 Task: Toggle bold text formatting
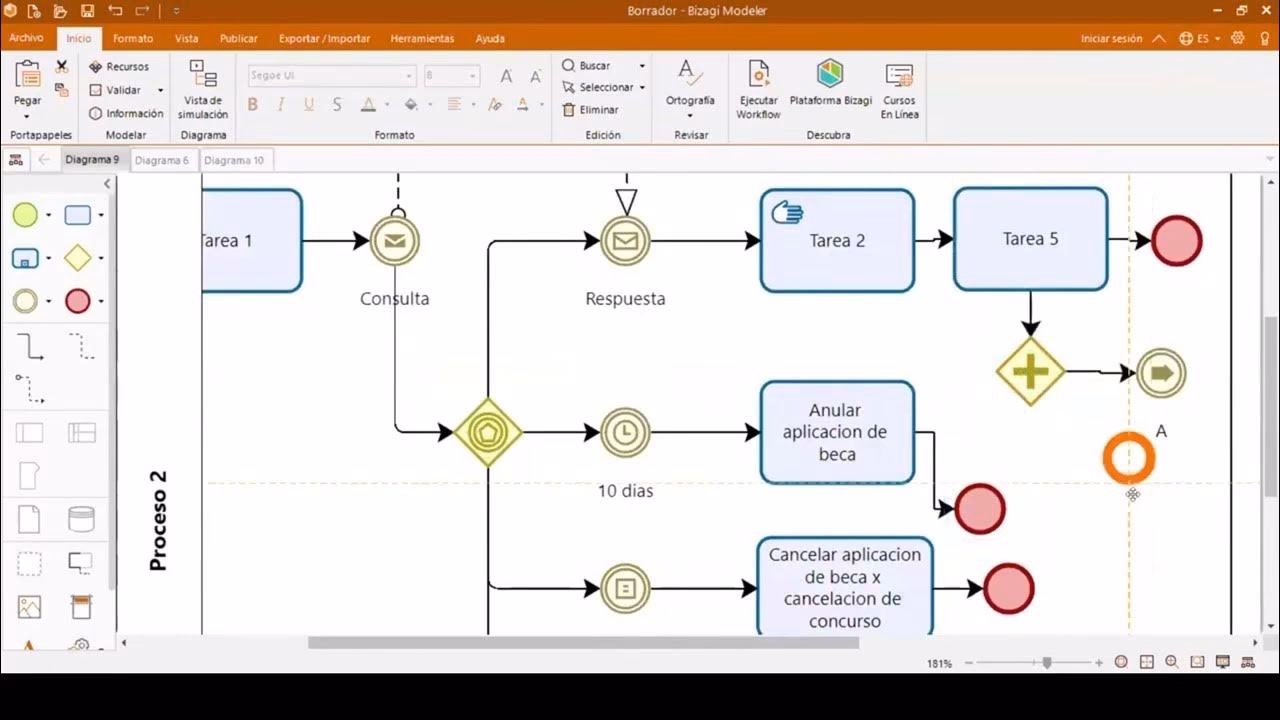pyautogui.click(x=253, y=105)
